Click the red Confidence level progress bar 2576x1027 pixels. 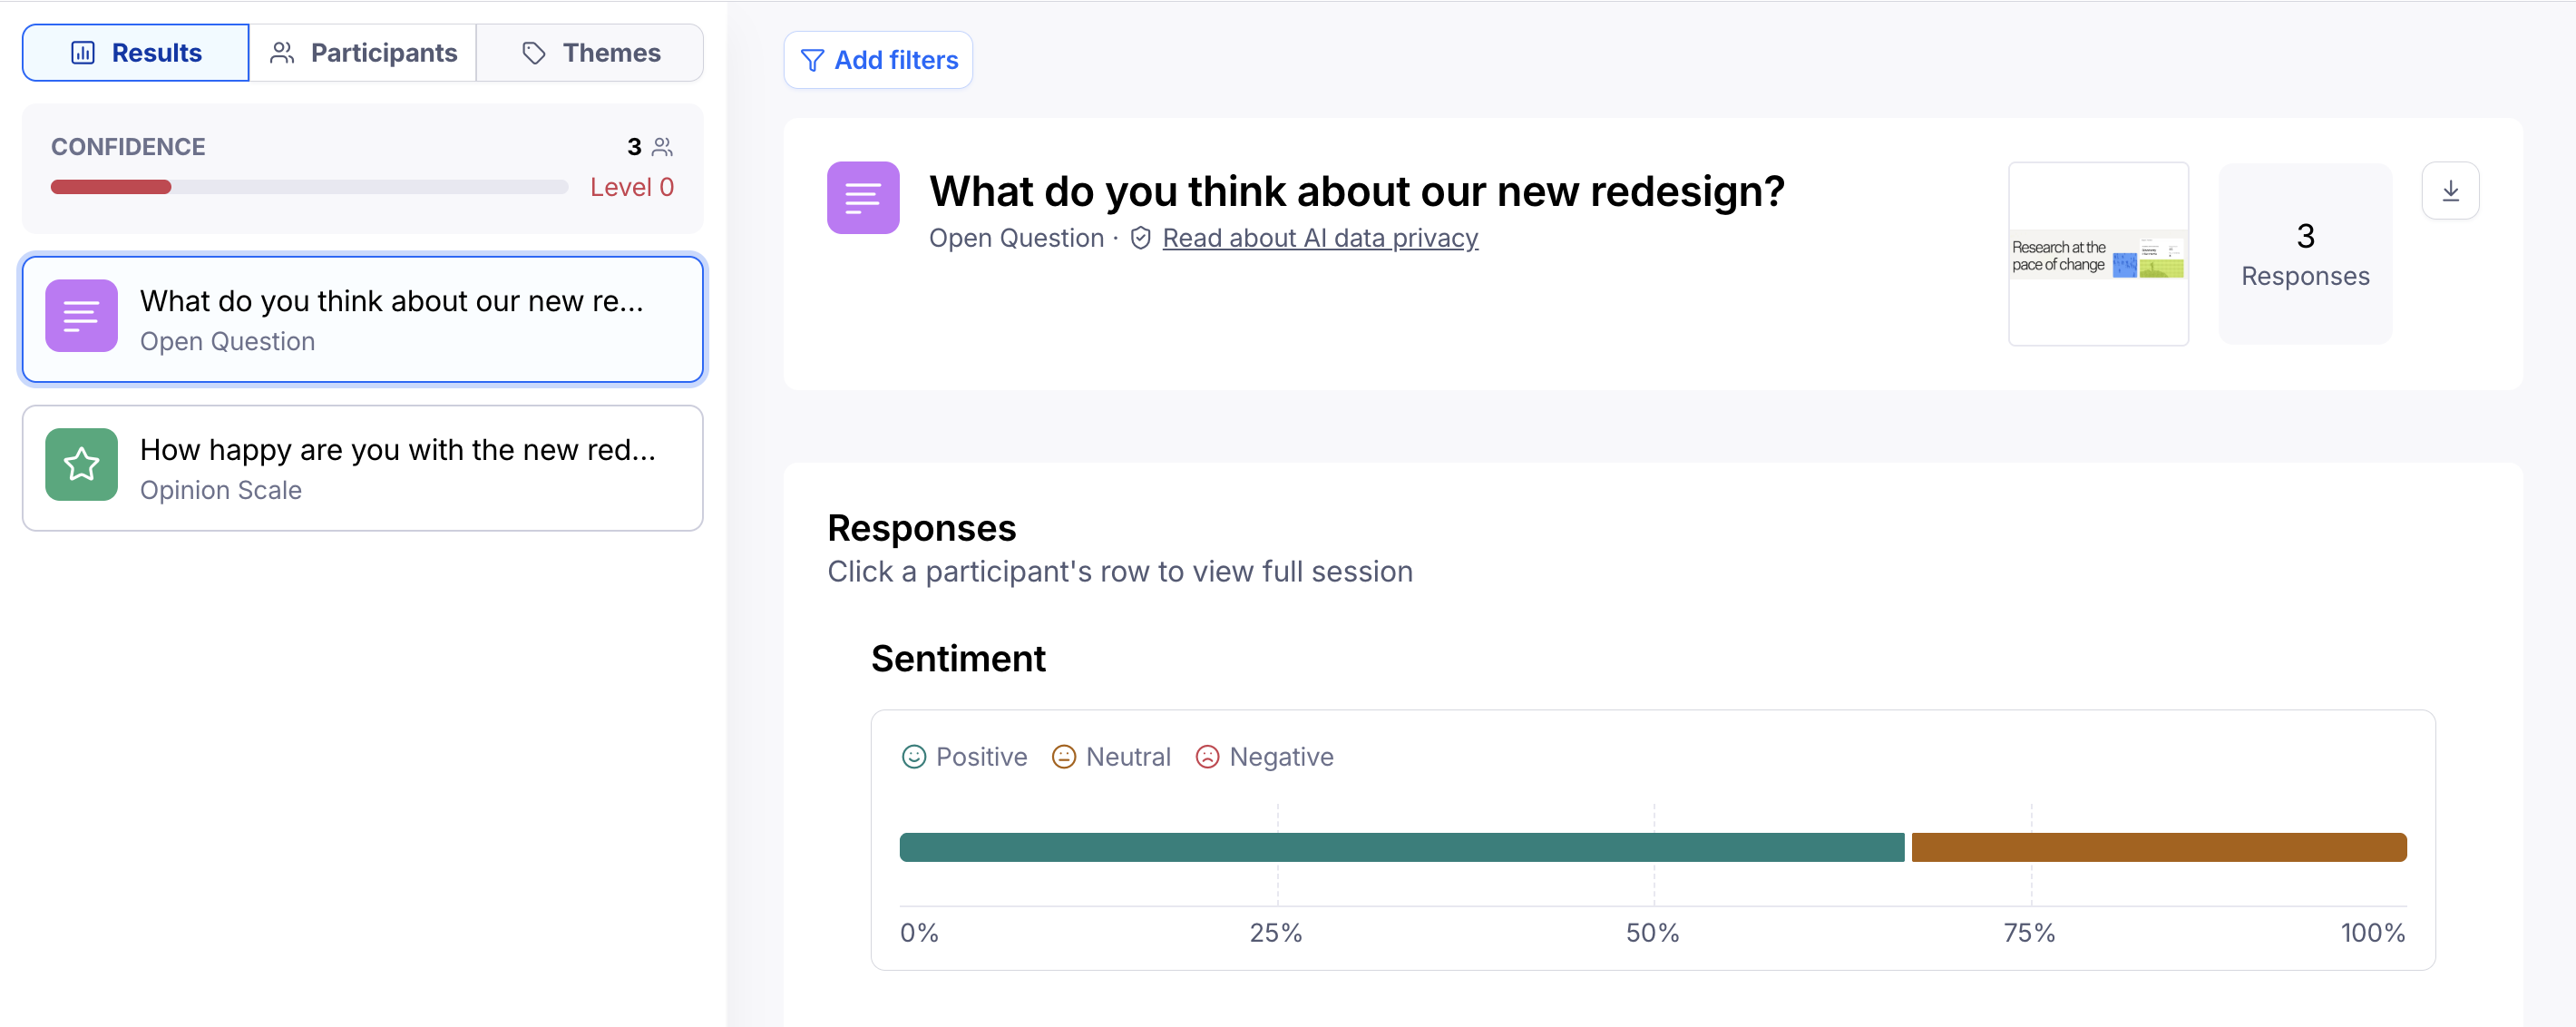pos(111,187)
